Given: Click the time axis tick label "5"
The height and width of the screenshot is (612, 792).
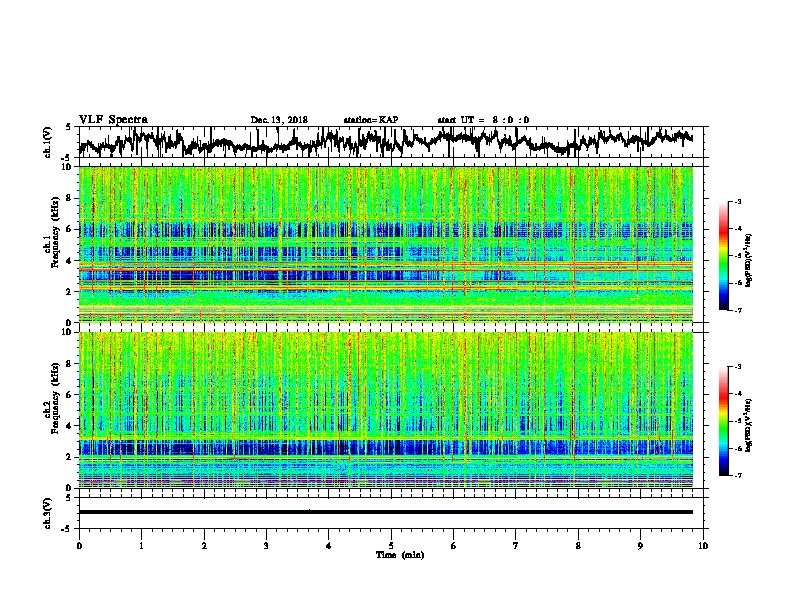Looking at the screenshot, I should pyautogui.click(x=391, y=546).
